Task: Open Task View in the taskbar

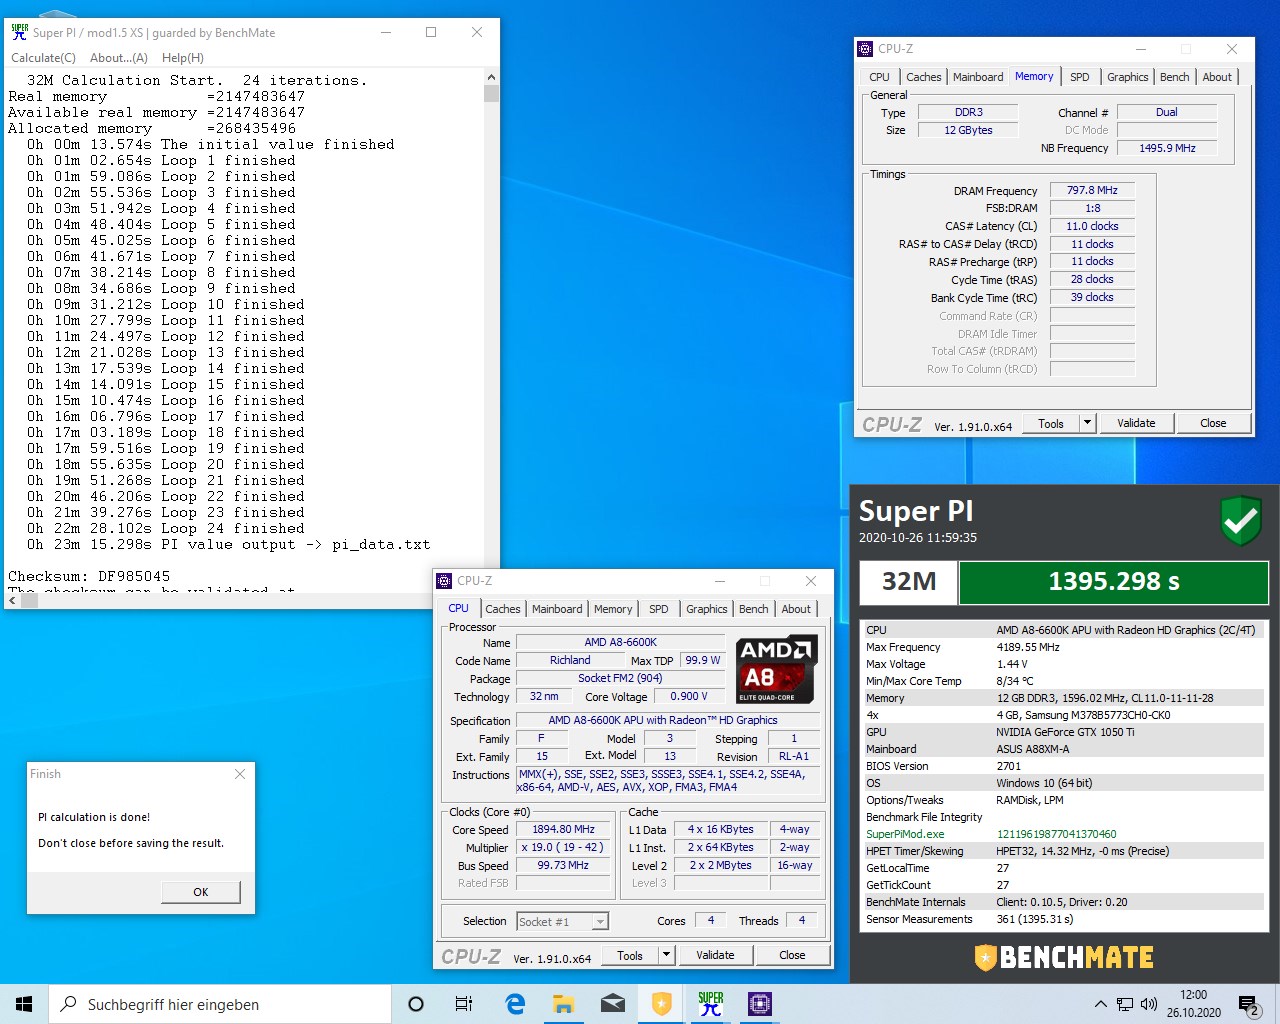Action: 464,1004
